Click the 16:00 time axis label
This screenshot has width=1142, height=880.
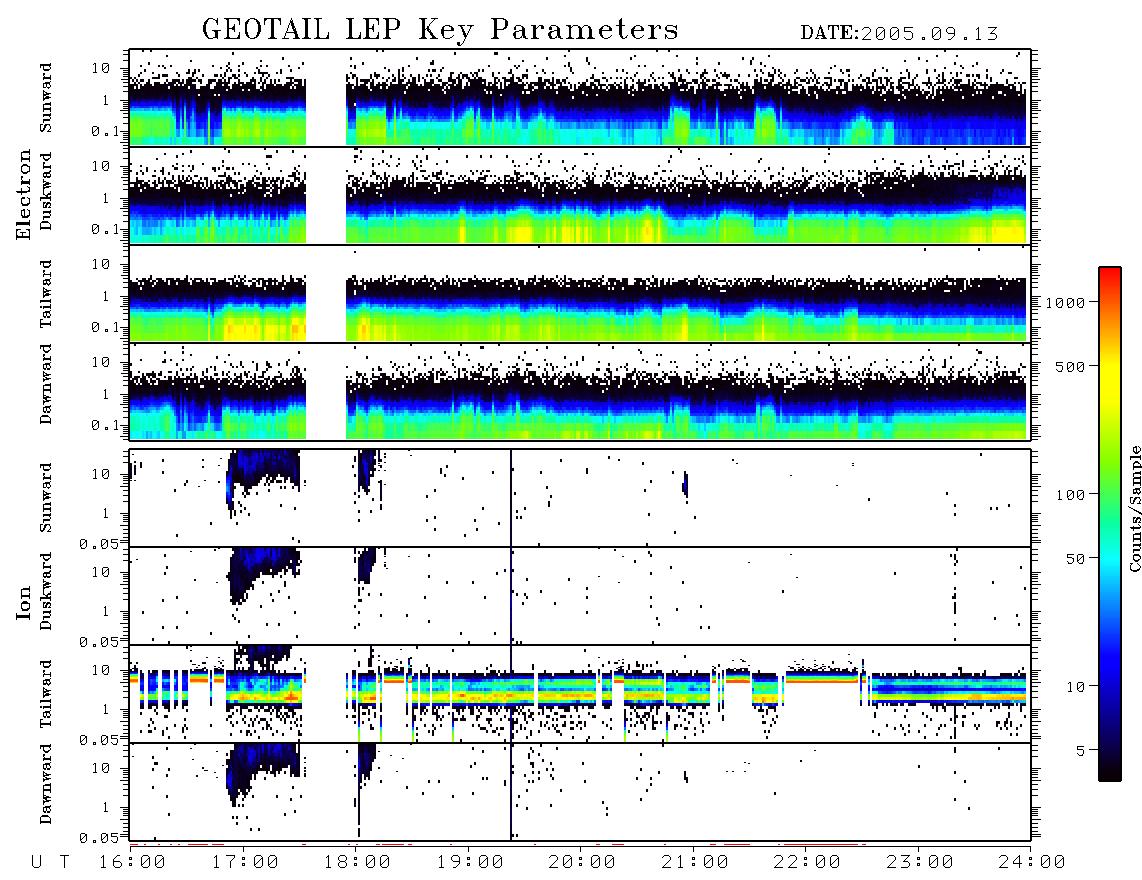tap(133, 862)
